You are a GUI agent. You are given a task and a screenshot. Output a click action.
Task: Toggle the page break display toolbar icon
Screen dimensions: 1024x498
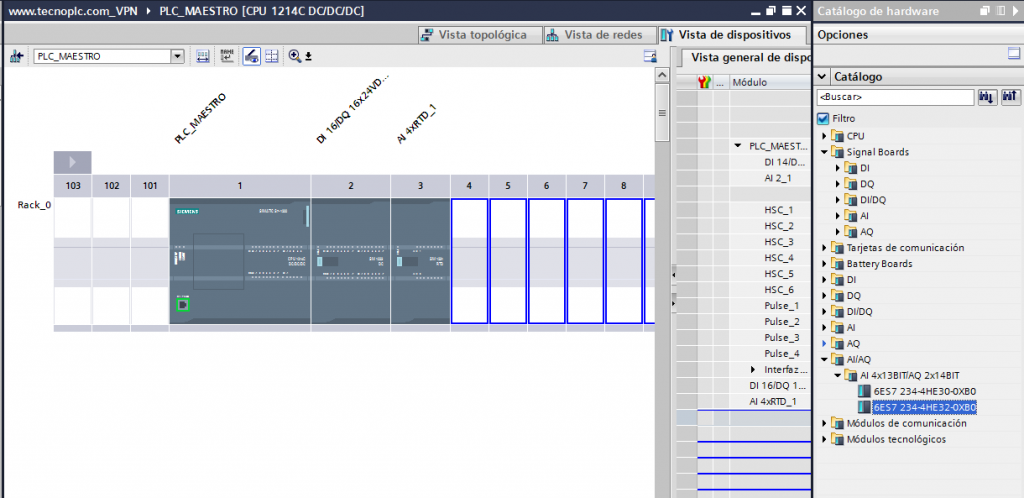click(x=271, y=57)
